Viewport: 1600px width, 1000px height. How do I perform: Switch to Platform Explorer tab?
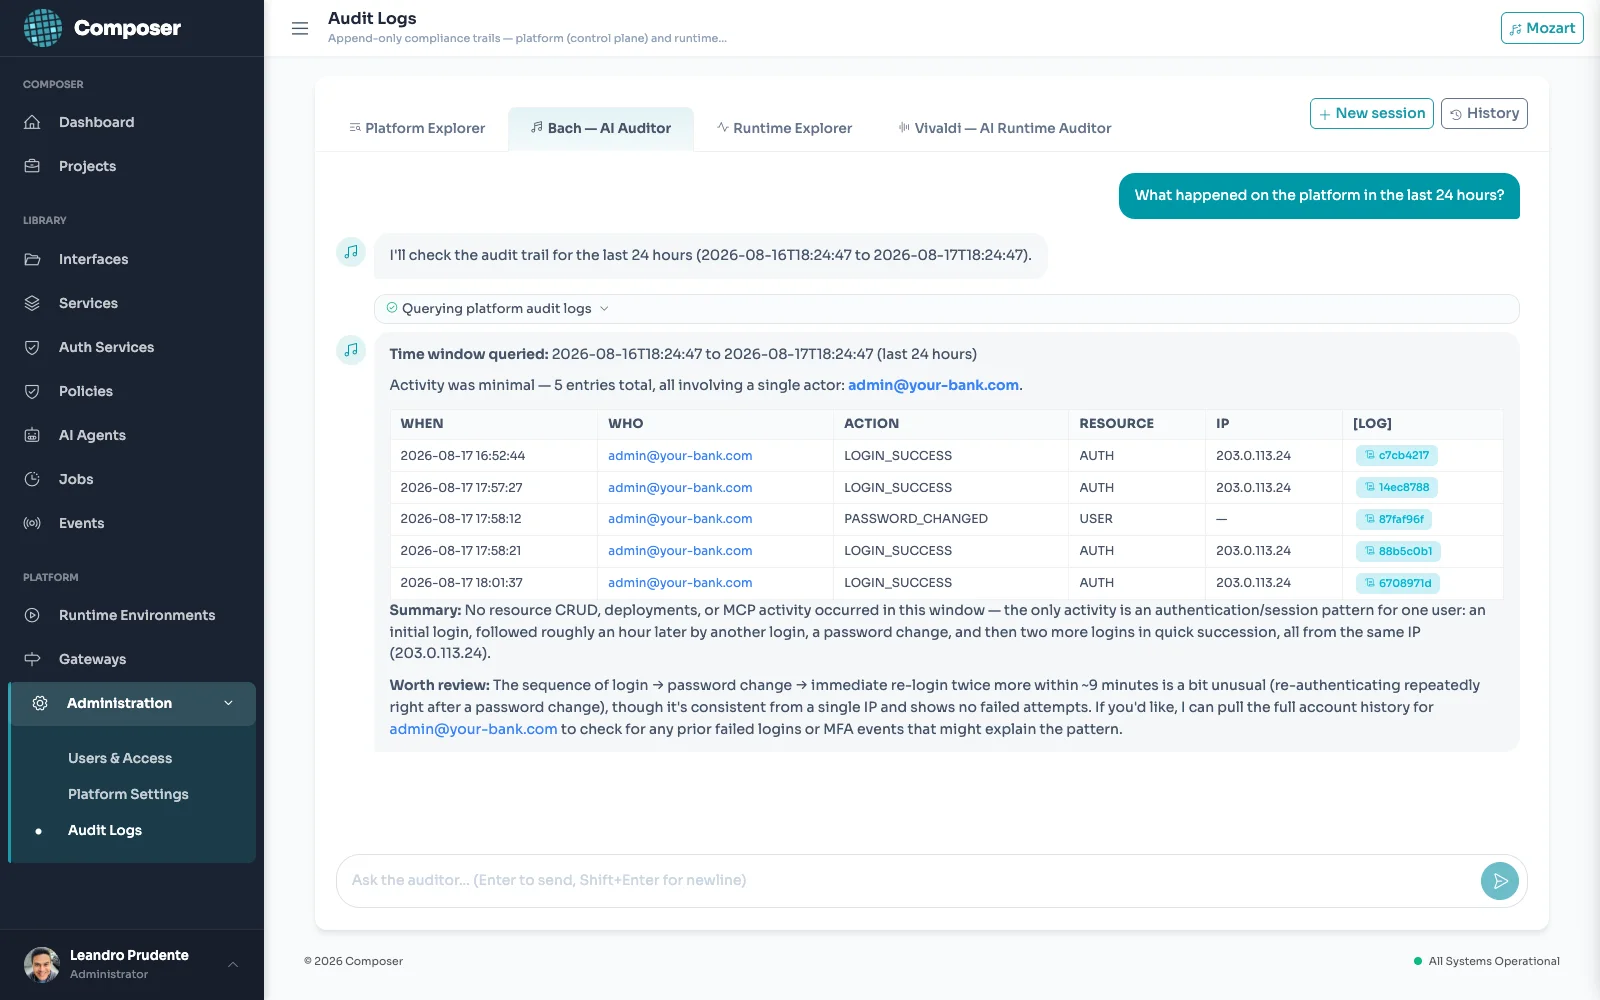tap(417, 128)
